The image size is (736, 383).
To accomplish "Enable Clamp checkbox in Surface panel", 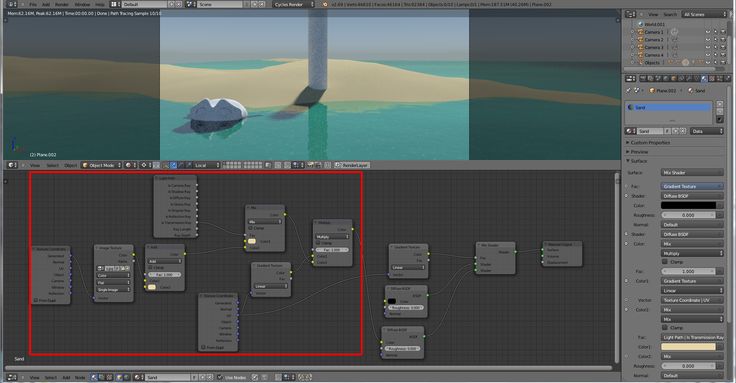I will click(665, 261).
